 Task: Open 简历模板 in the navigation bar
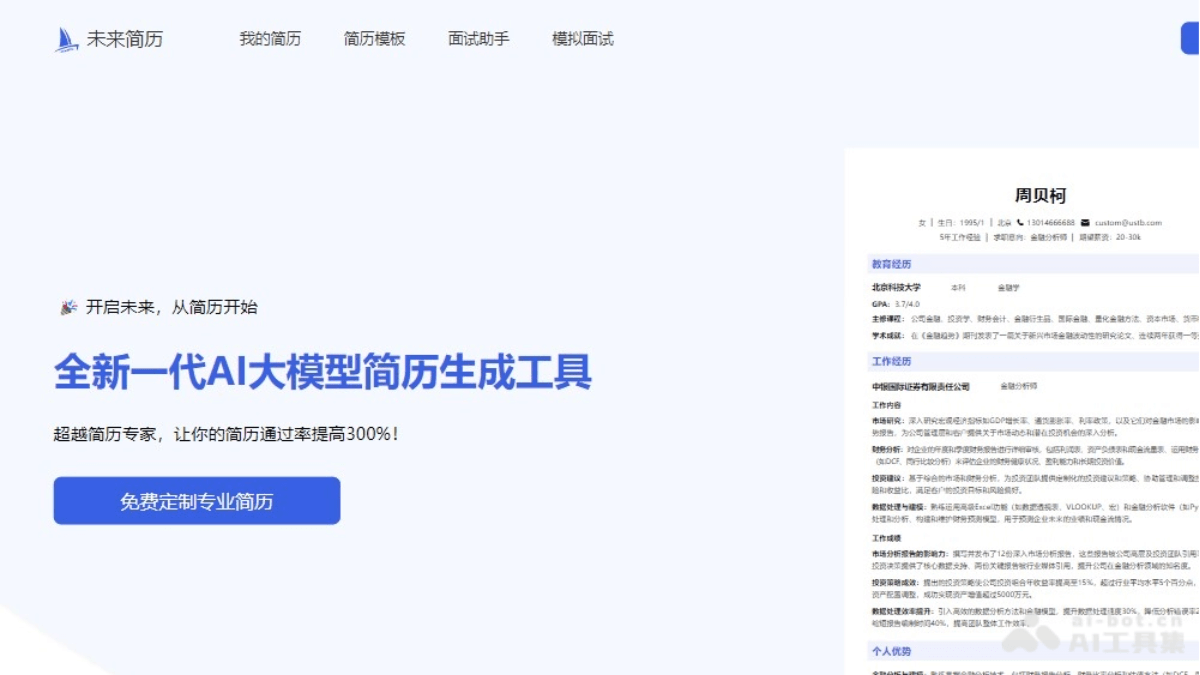coord(374,40)
